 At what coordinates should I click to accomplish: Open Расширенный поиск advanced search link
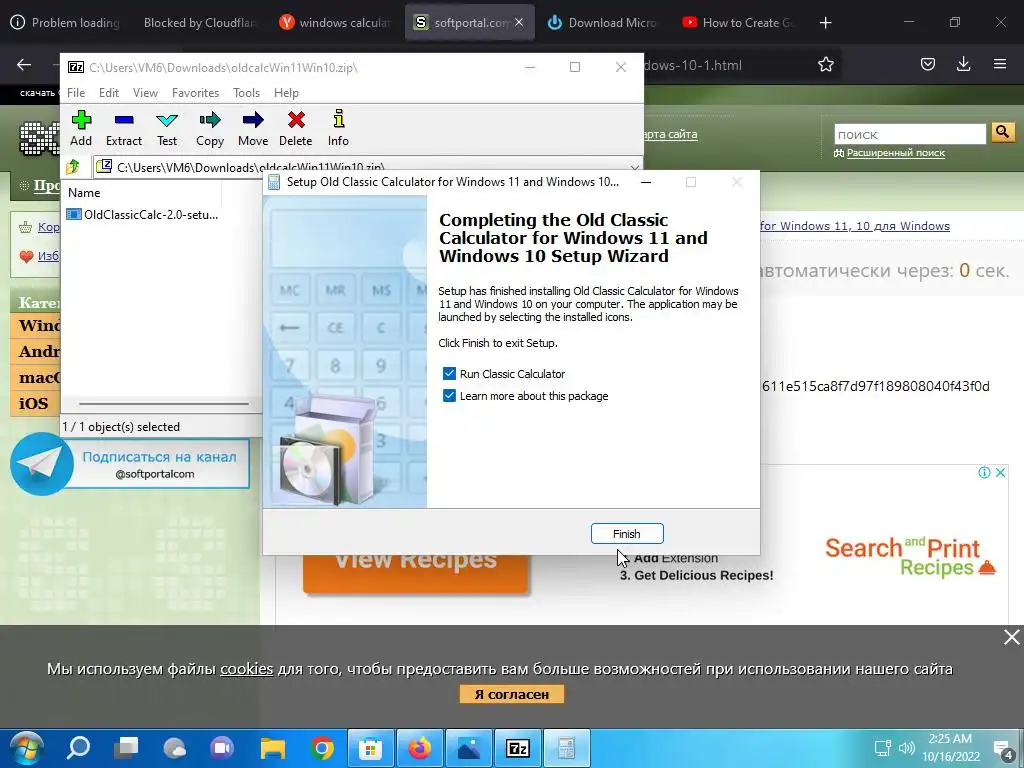point(895,153)
